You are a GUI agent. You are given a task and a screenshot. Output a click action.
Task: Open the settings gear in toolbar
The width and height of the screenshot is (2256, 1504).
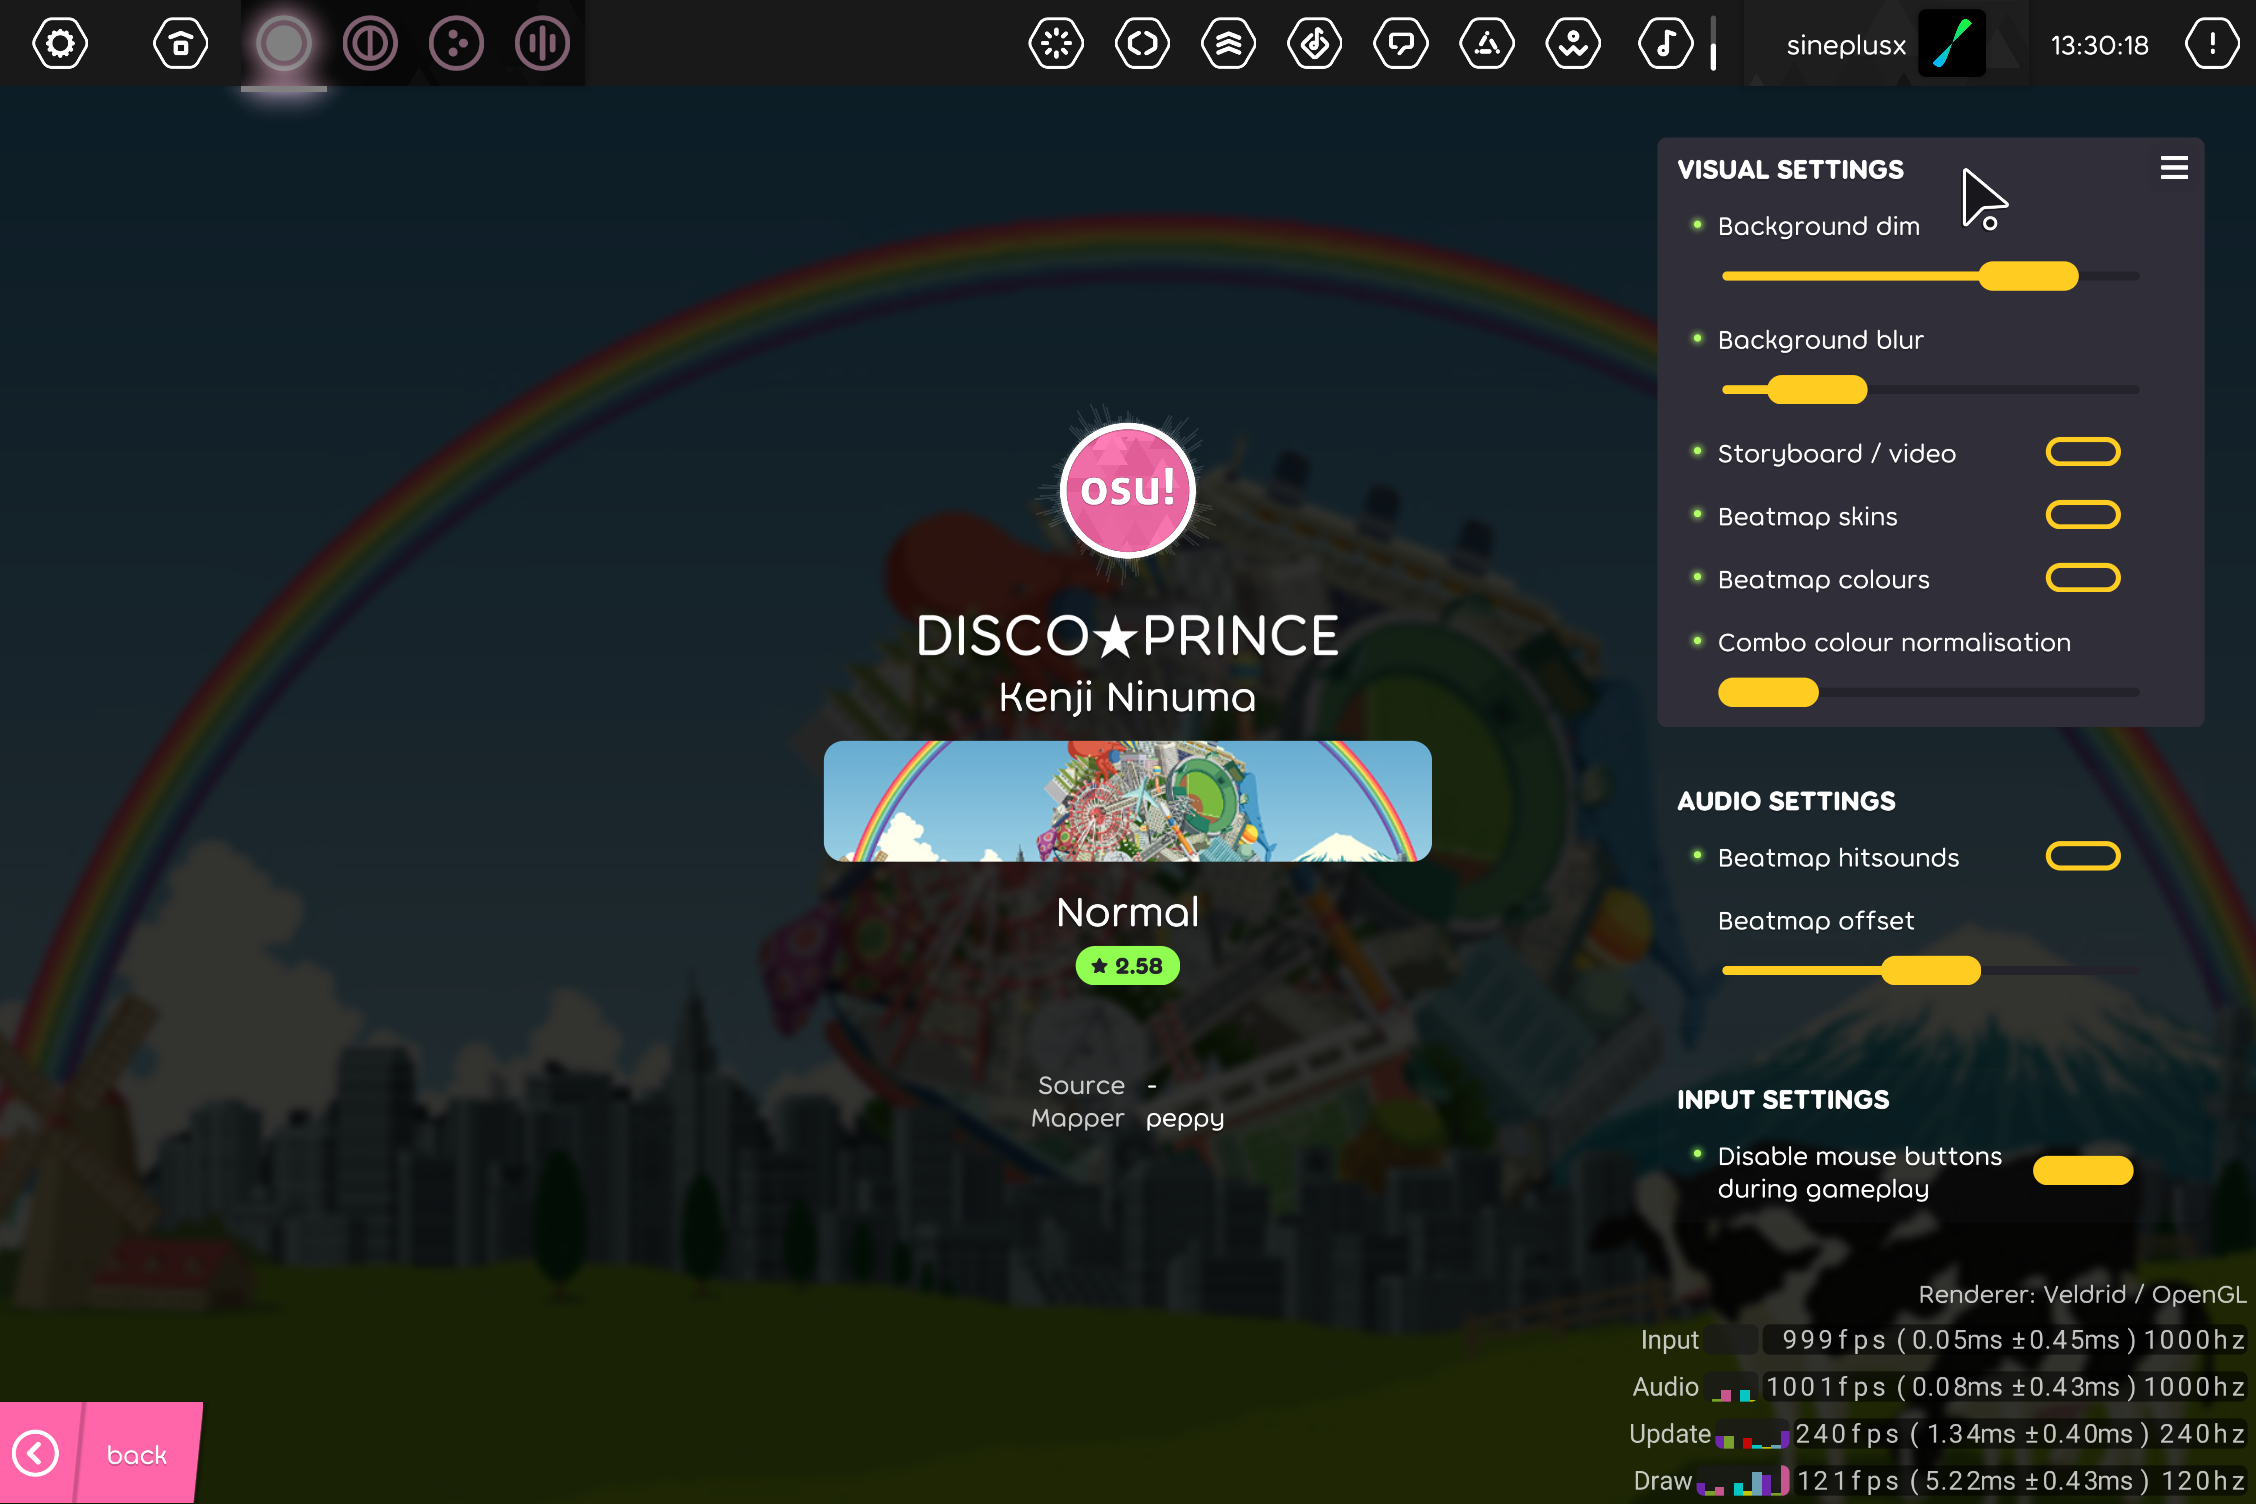pos(60,44)
